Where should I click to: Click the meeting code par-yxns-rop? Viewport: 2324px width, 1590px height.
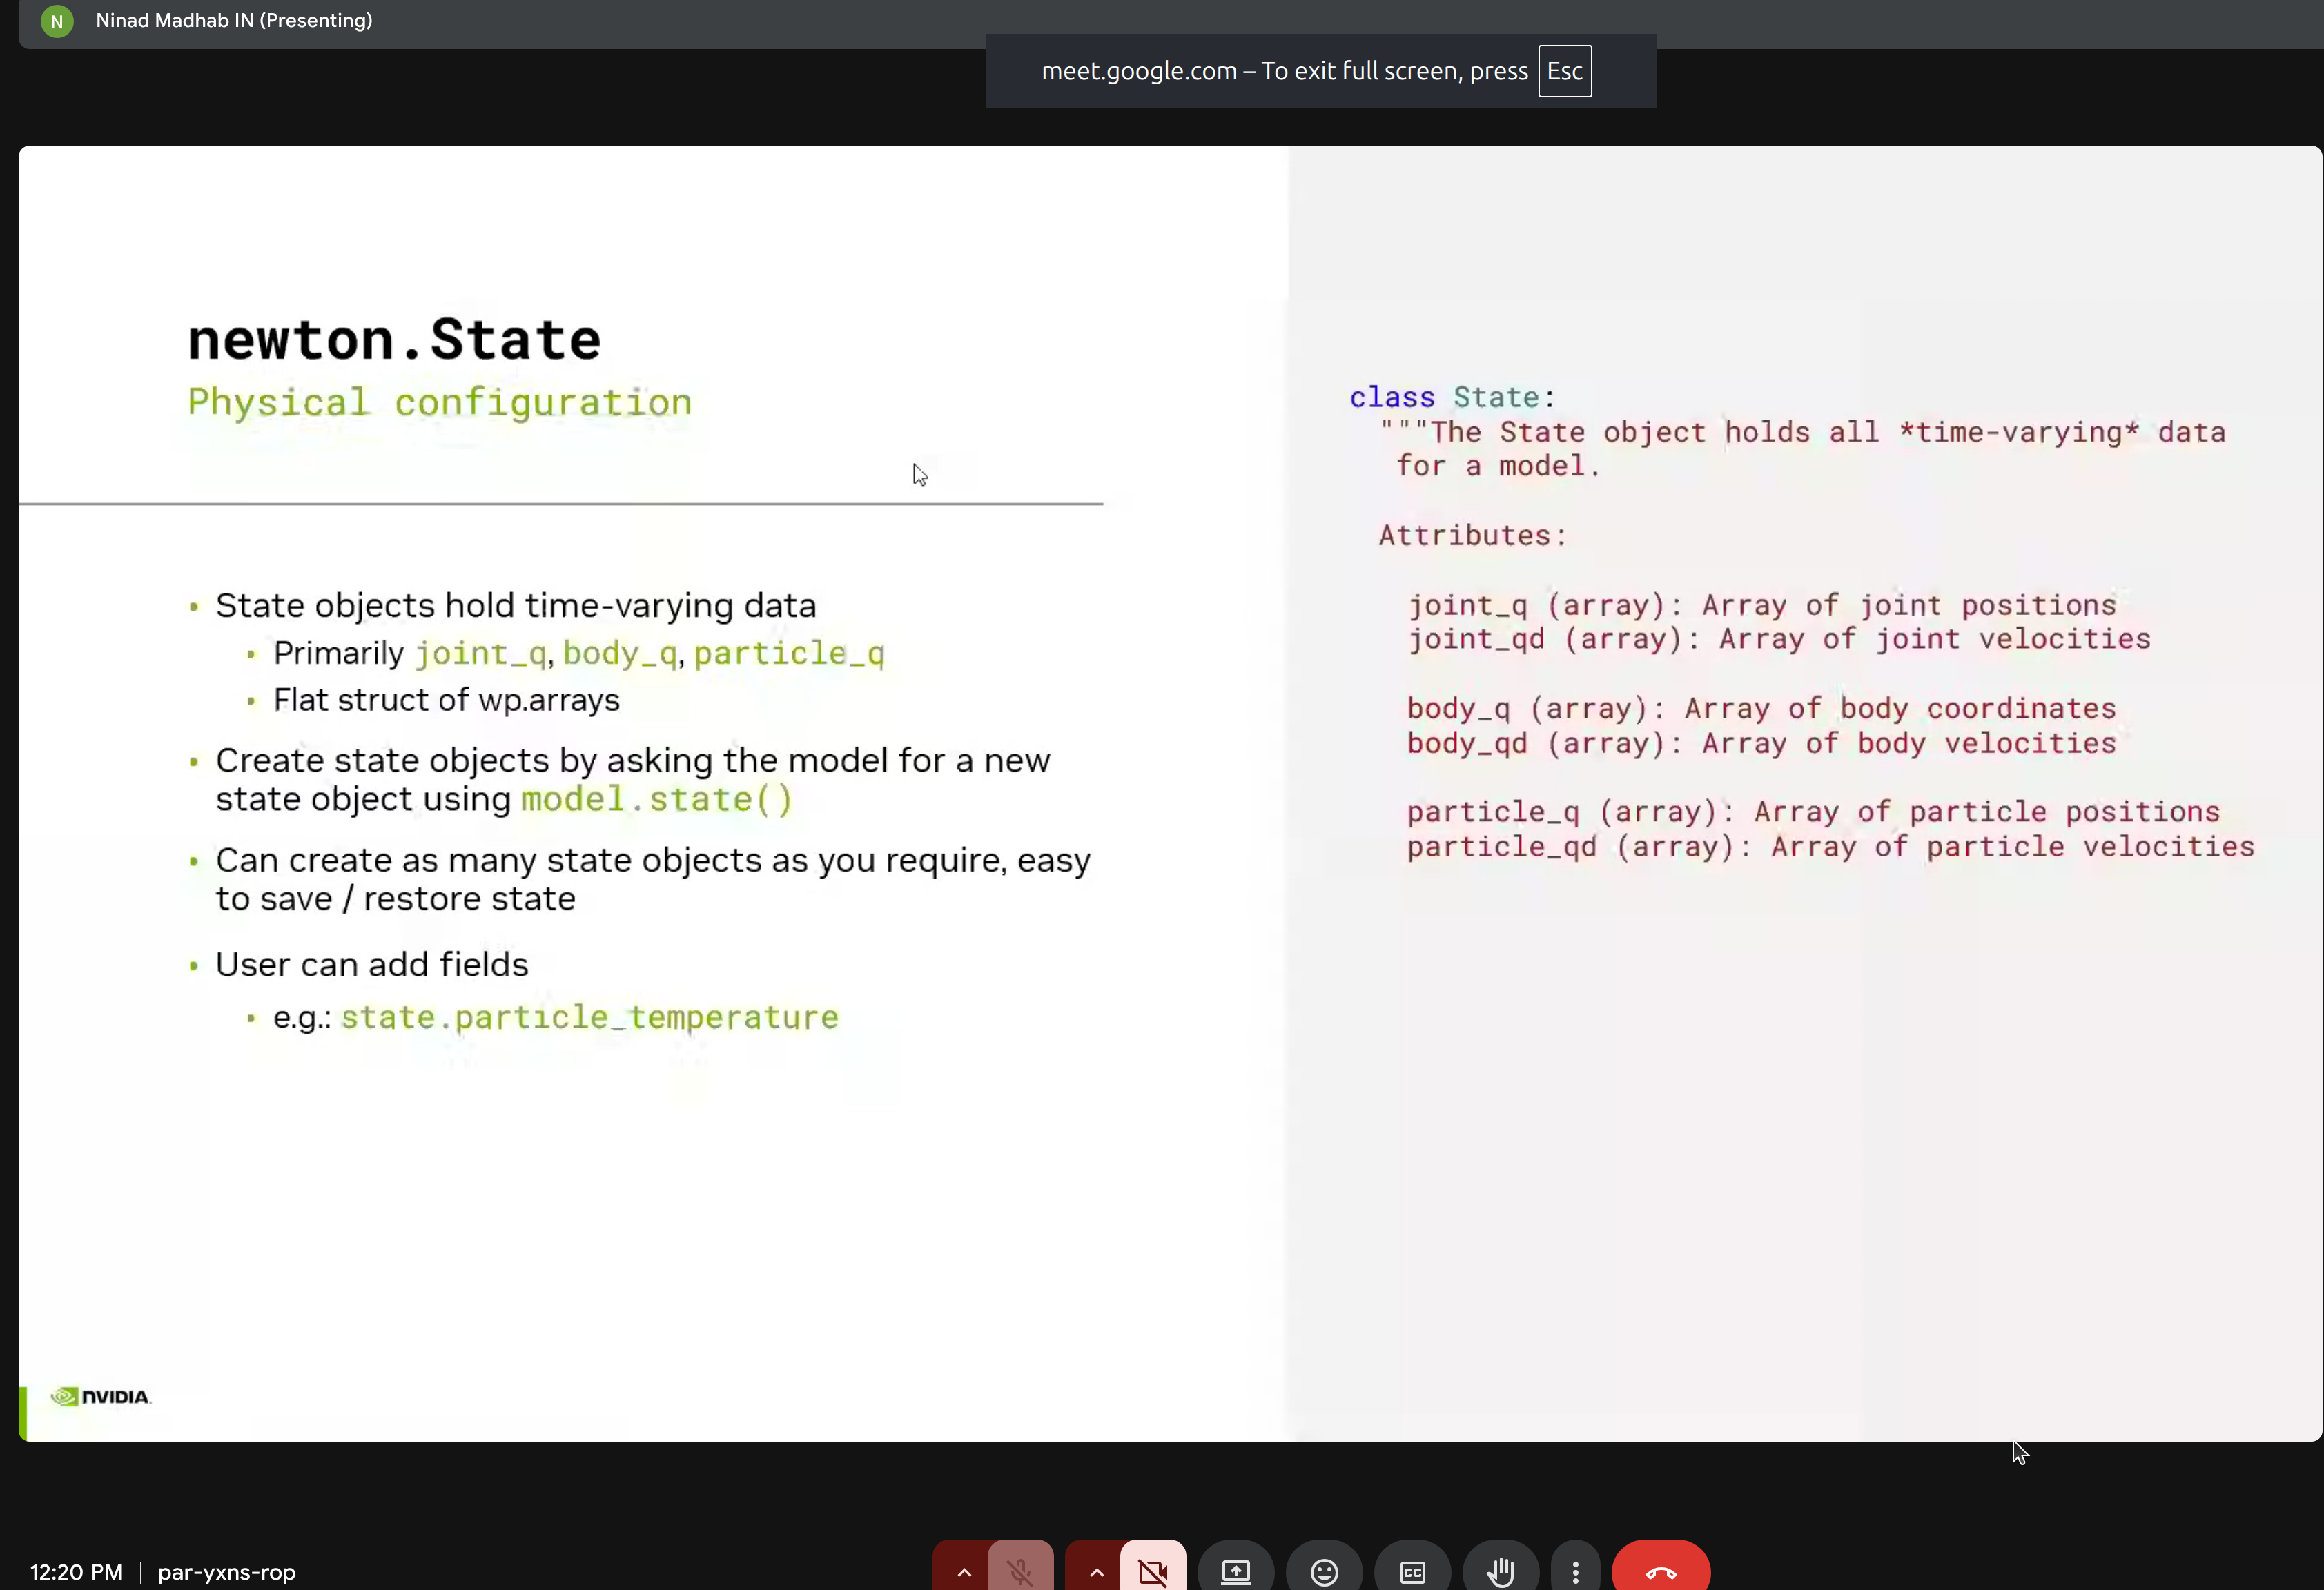click(226, 1572)
